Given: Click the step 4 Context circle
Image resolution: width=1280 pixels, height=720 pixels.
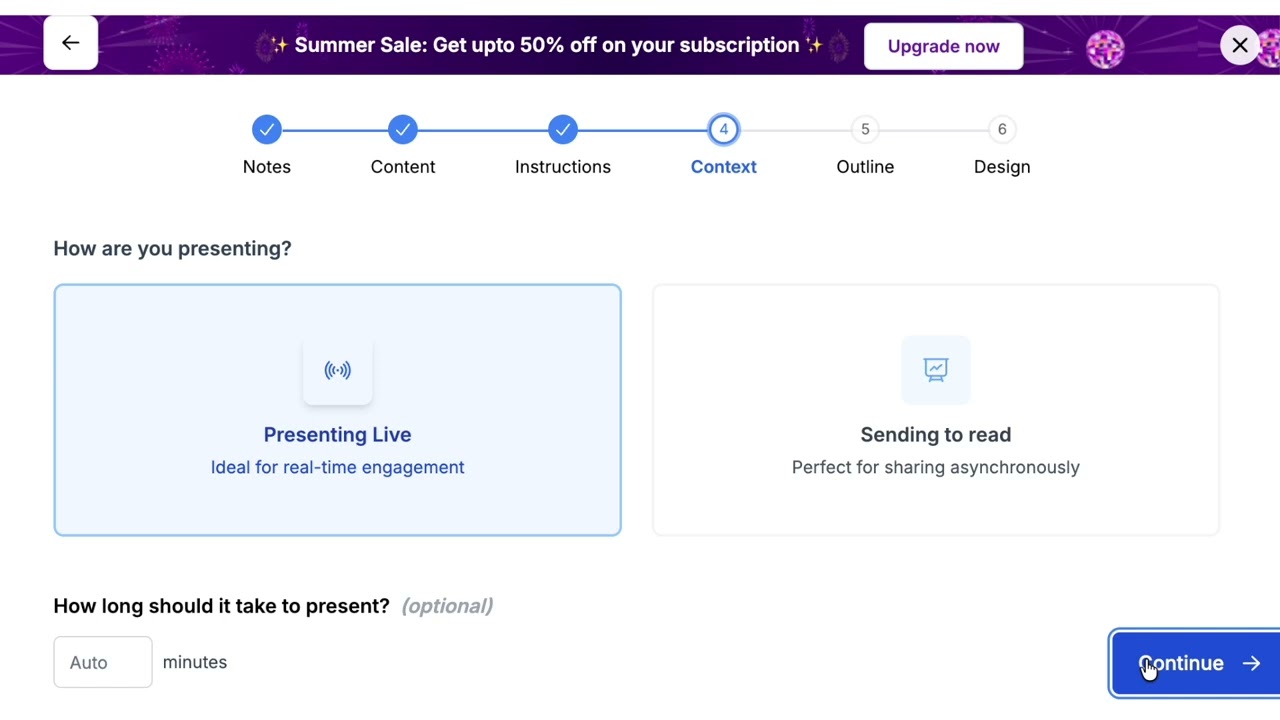Looking at the screenshot, I should click(723, 130).
